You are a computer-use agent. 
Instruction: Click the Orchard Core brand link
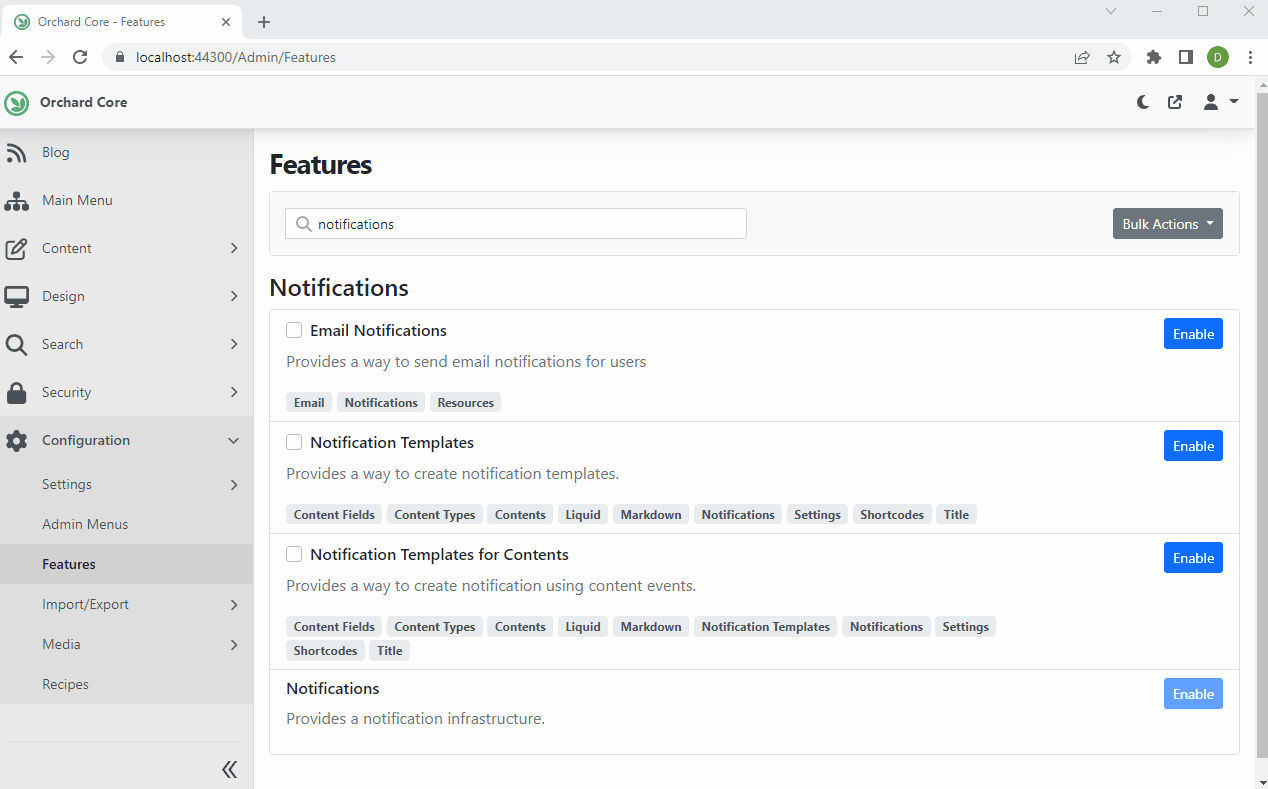83,102
